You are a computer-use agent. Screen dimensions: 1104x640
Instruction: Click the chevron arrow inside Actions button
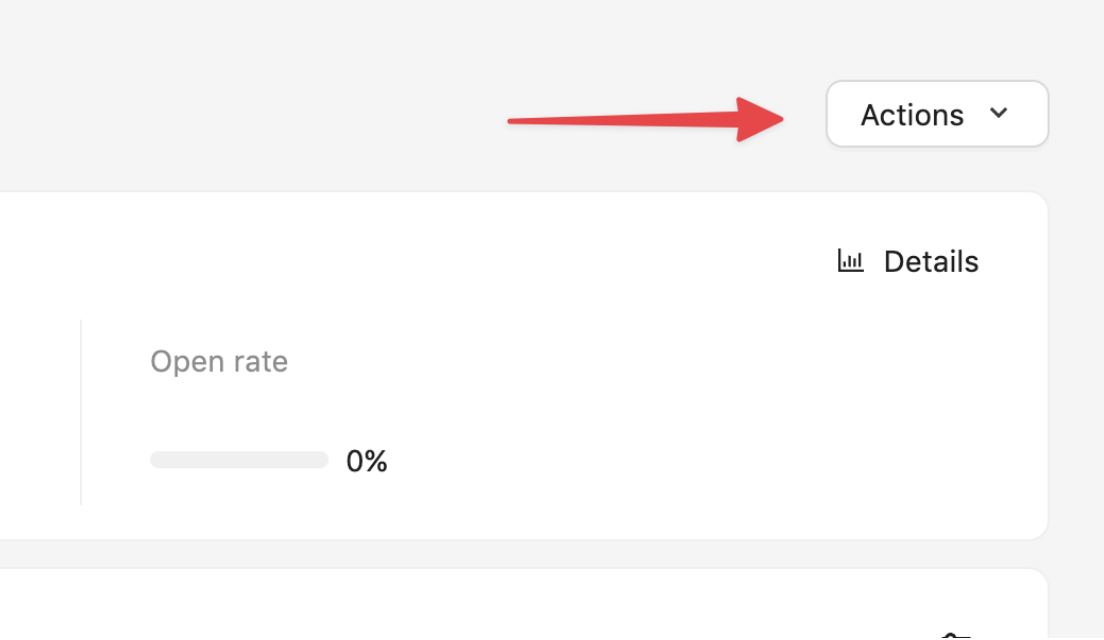coord(998,113)
